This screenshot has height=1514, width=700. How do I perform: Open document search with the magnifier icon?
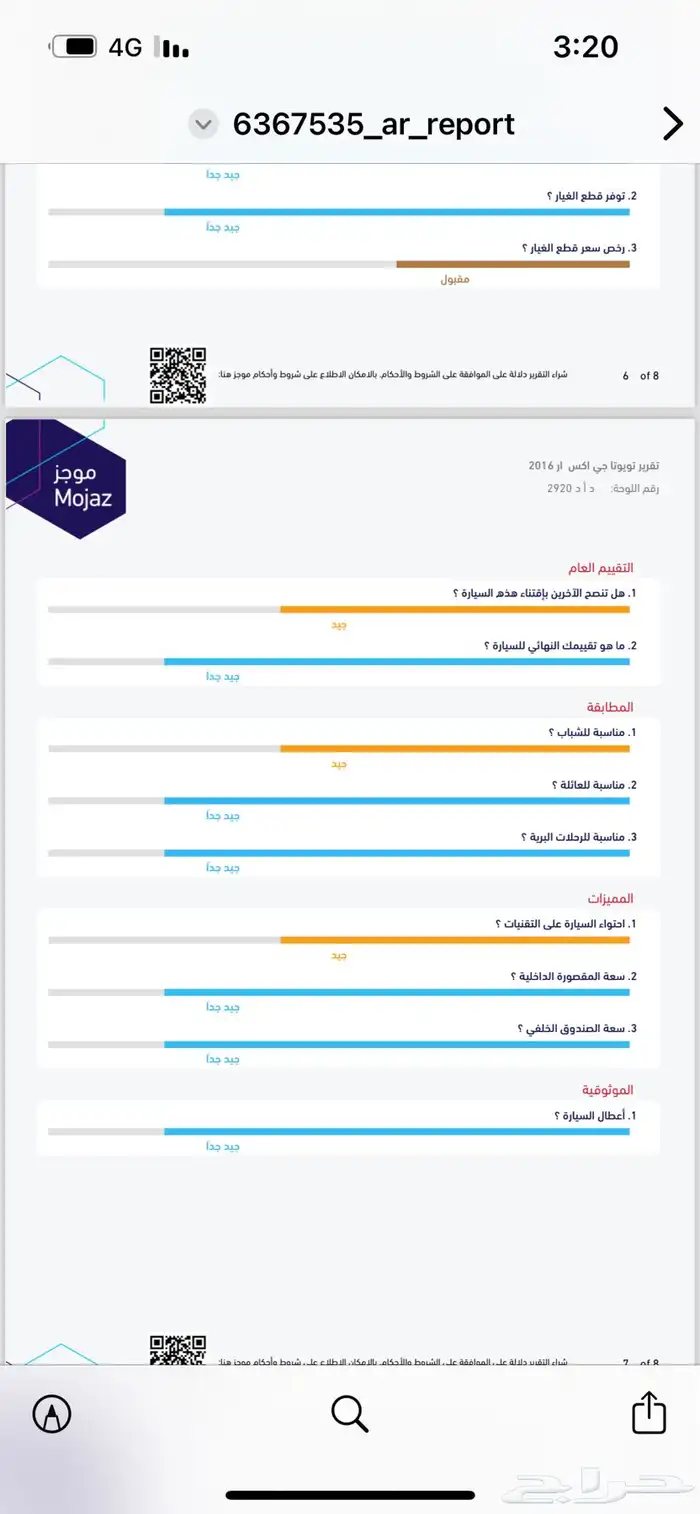click(348, 1413)
